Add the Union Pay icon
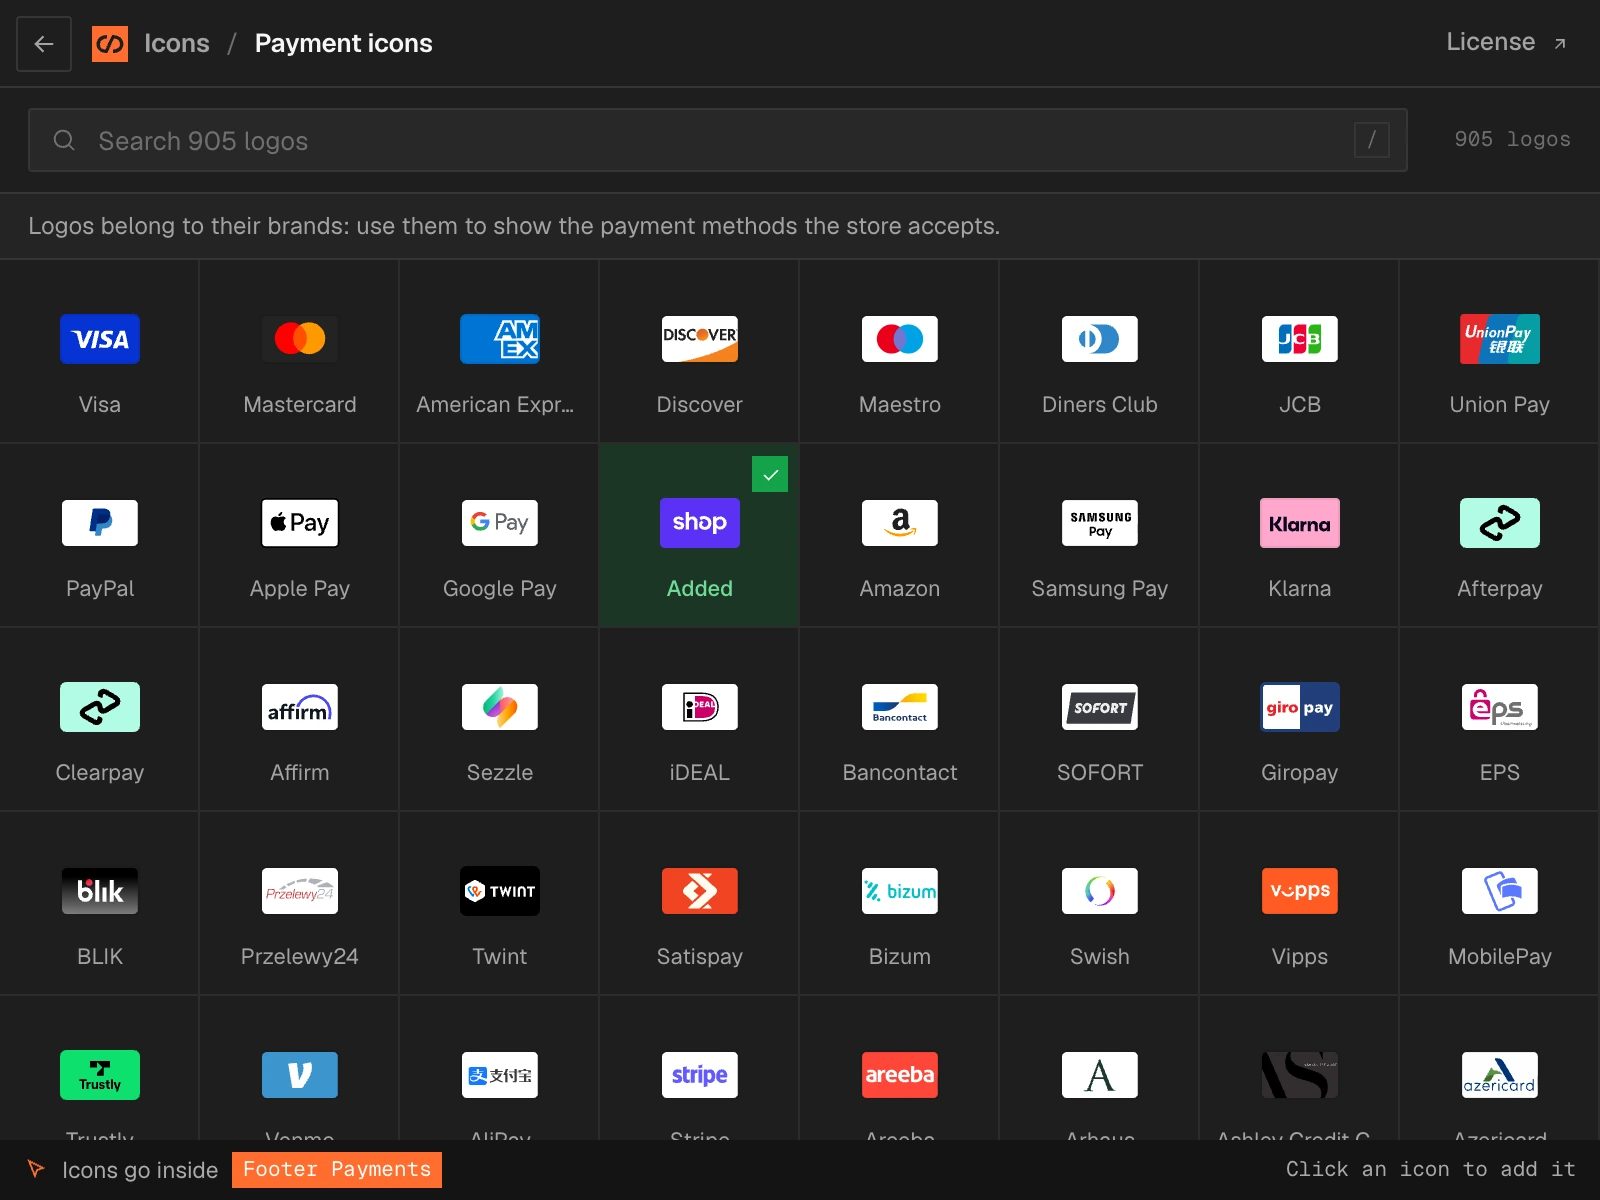 tap(1500, 351)
